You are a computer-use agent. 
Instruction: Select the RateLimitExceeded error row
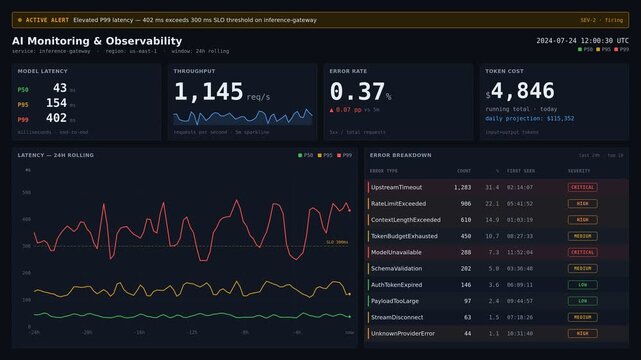[x=496, y=203]
